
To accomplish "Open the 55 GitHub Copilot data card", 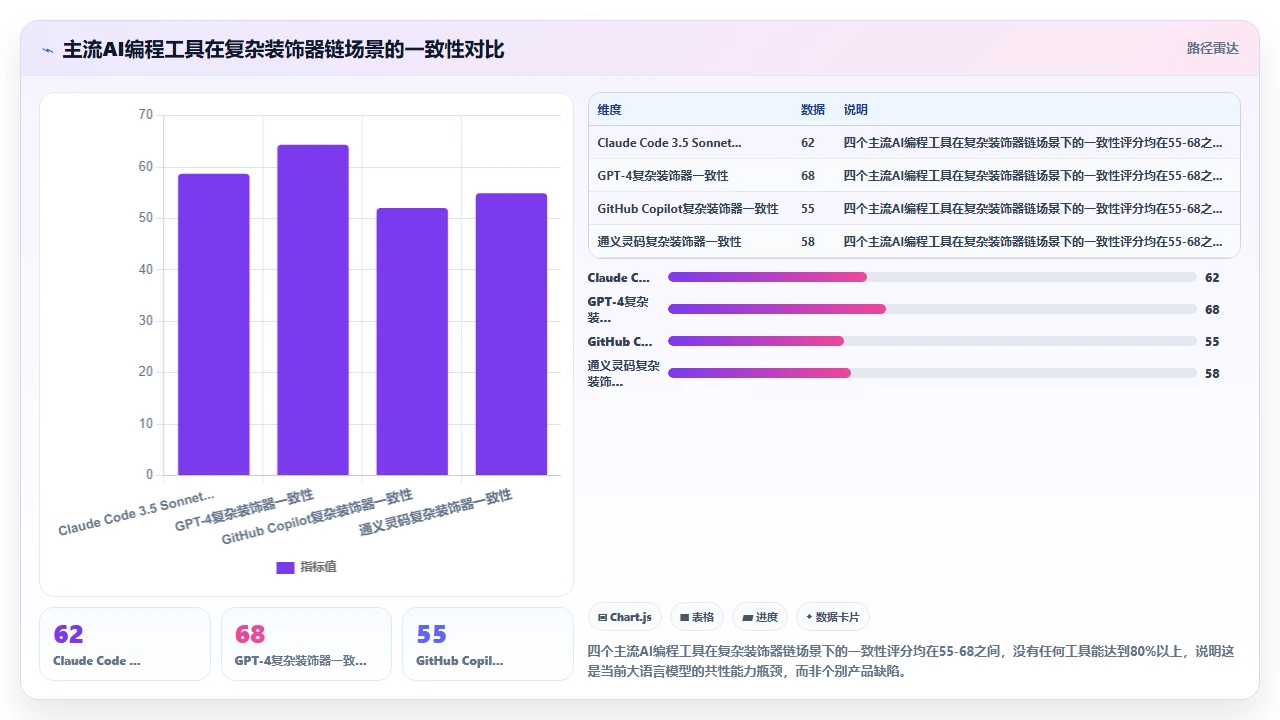I will coord(488,644).
